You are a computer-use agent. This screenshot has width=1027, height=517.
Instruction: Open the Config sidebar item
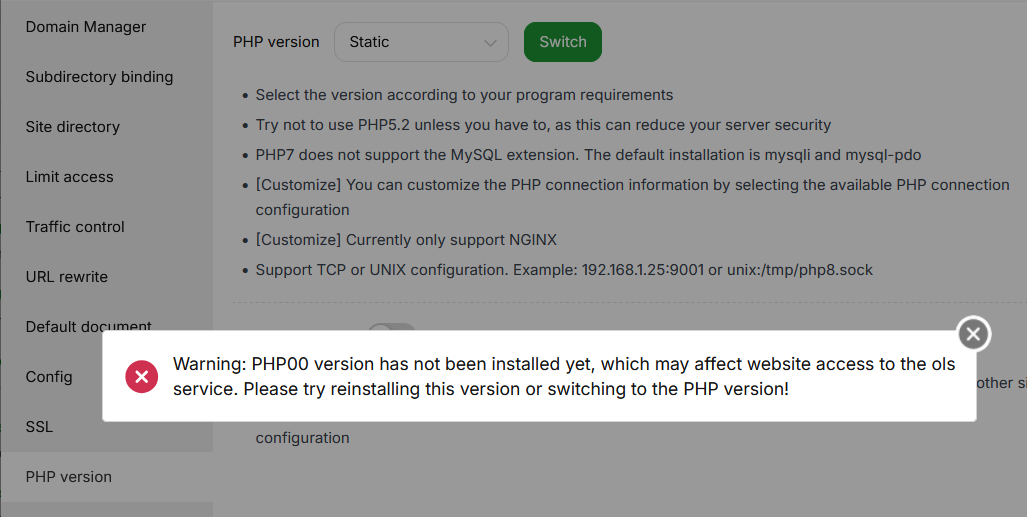click(49, 377)
